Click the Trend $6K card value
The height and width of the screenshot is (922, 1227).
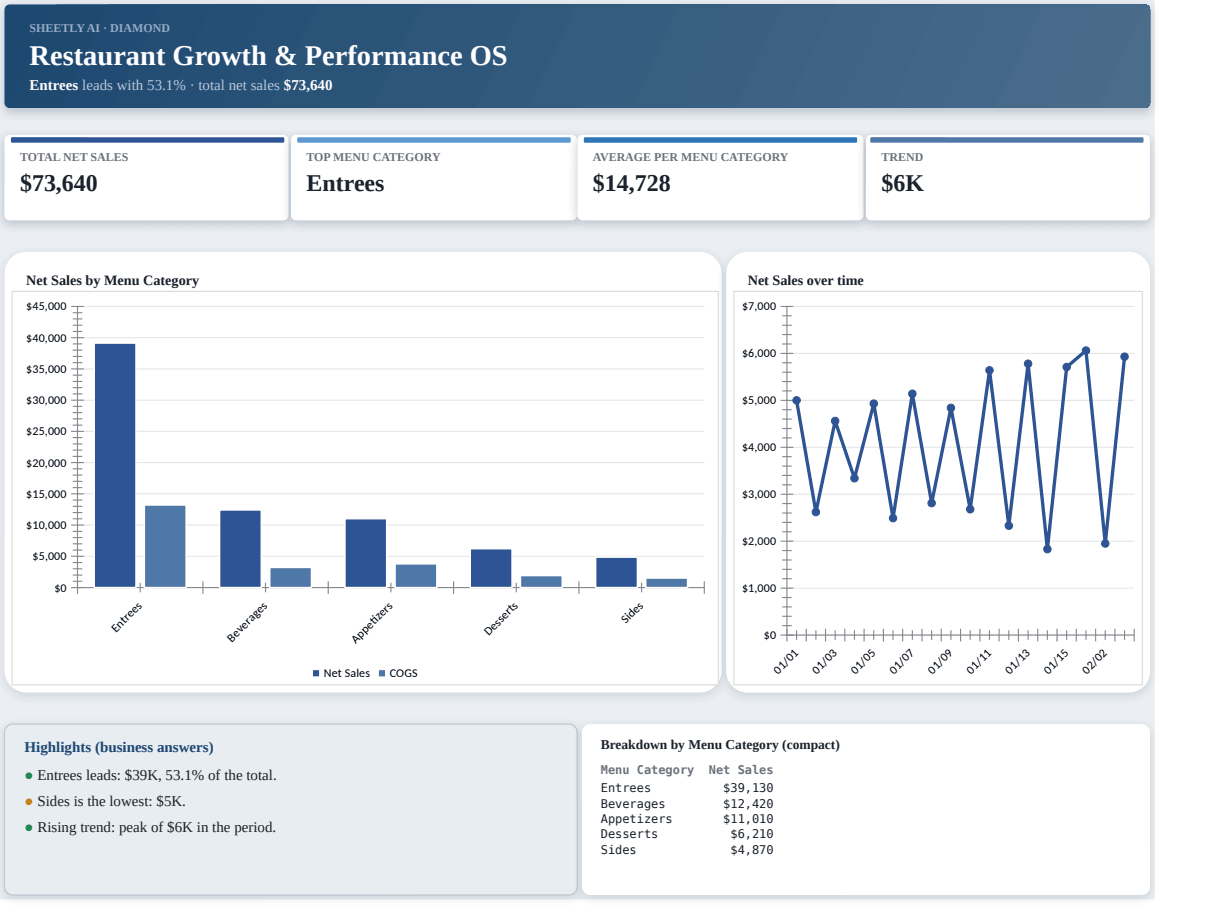[x=902, y=184]
